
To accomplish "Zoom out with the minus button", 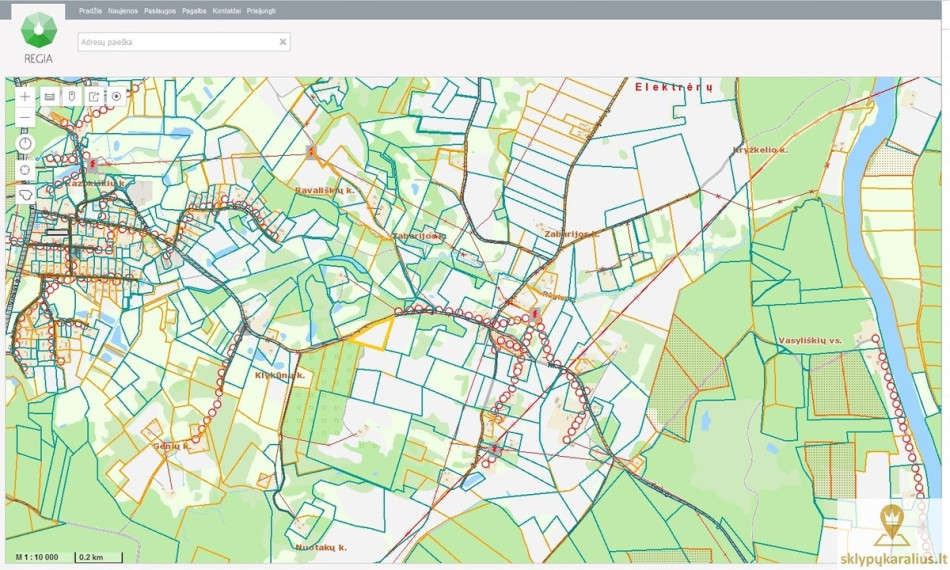I will [25, 117].
